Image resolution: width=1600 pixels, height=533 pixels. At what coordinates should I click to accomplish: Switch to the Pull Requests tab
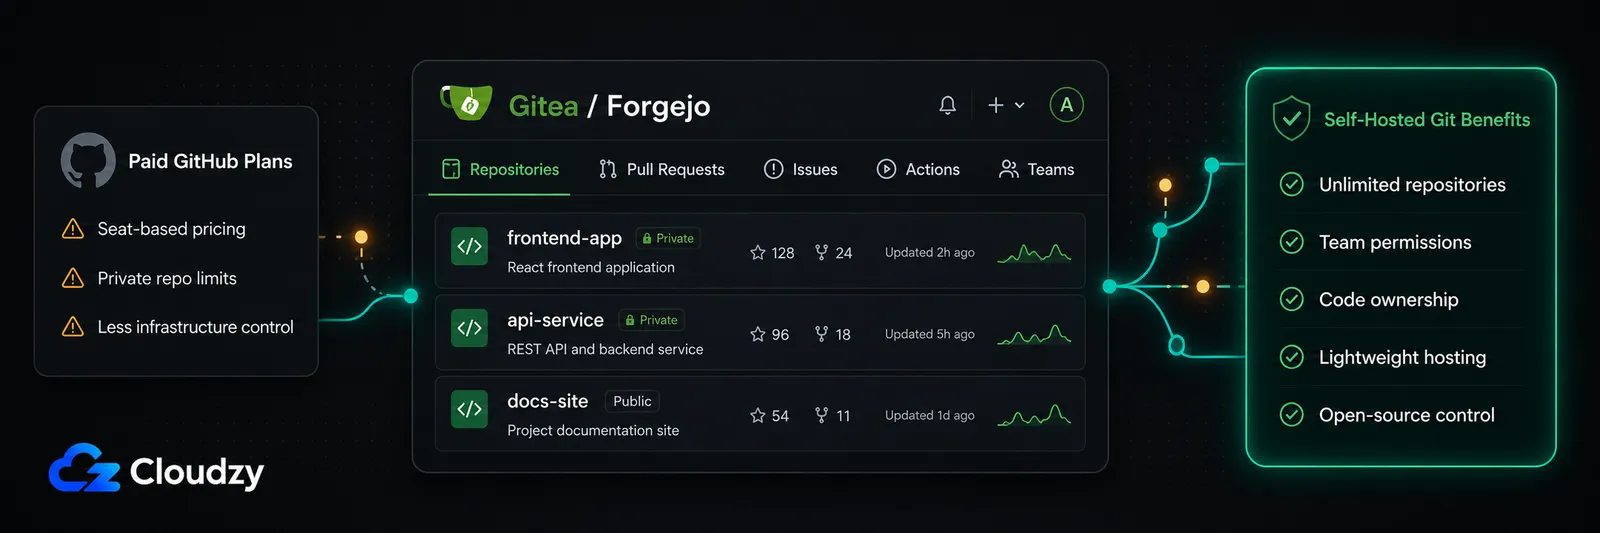pyautogui.click(x=662, y=169)
